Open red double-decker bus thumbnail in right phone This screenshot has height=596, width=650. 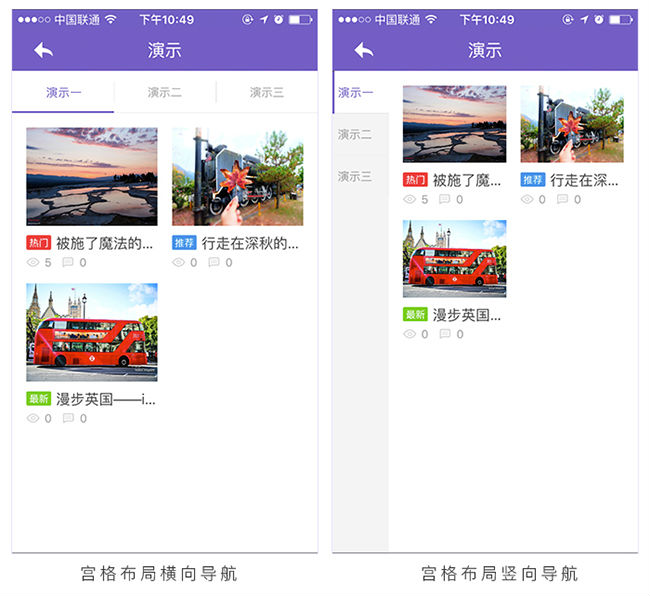point(454,259)
